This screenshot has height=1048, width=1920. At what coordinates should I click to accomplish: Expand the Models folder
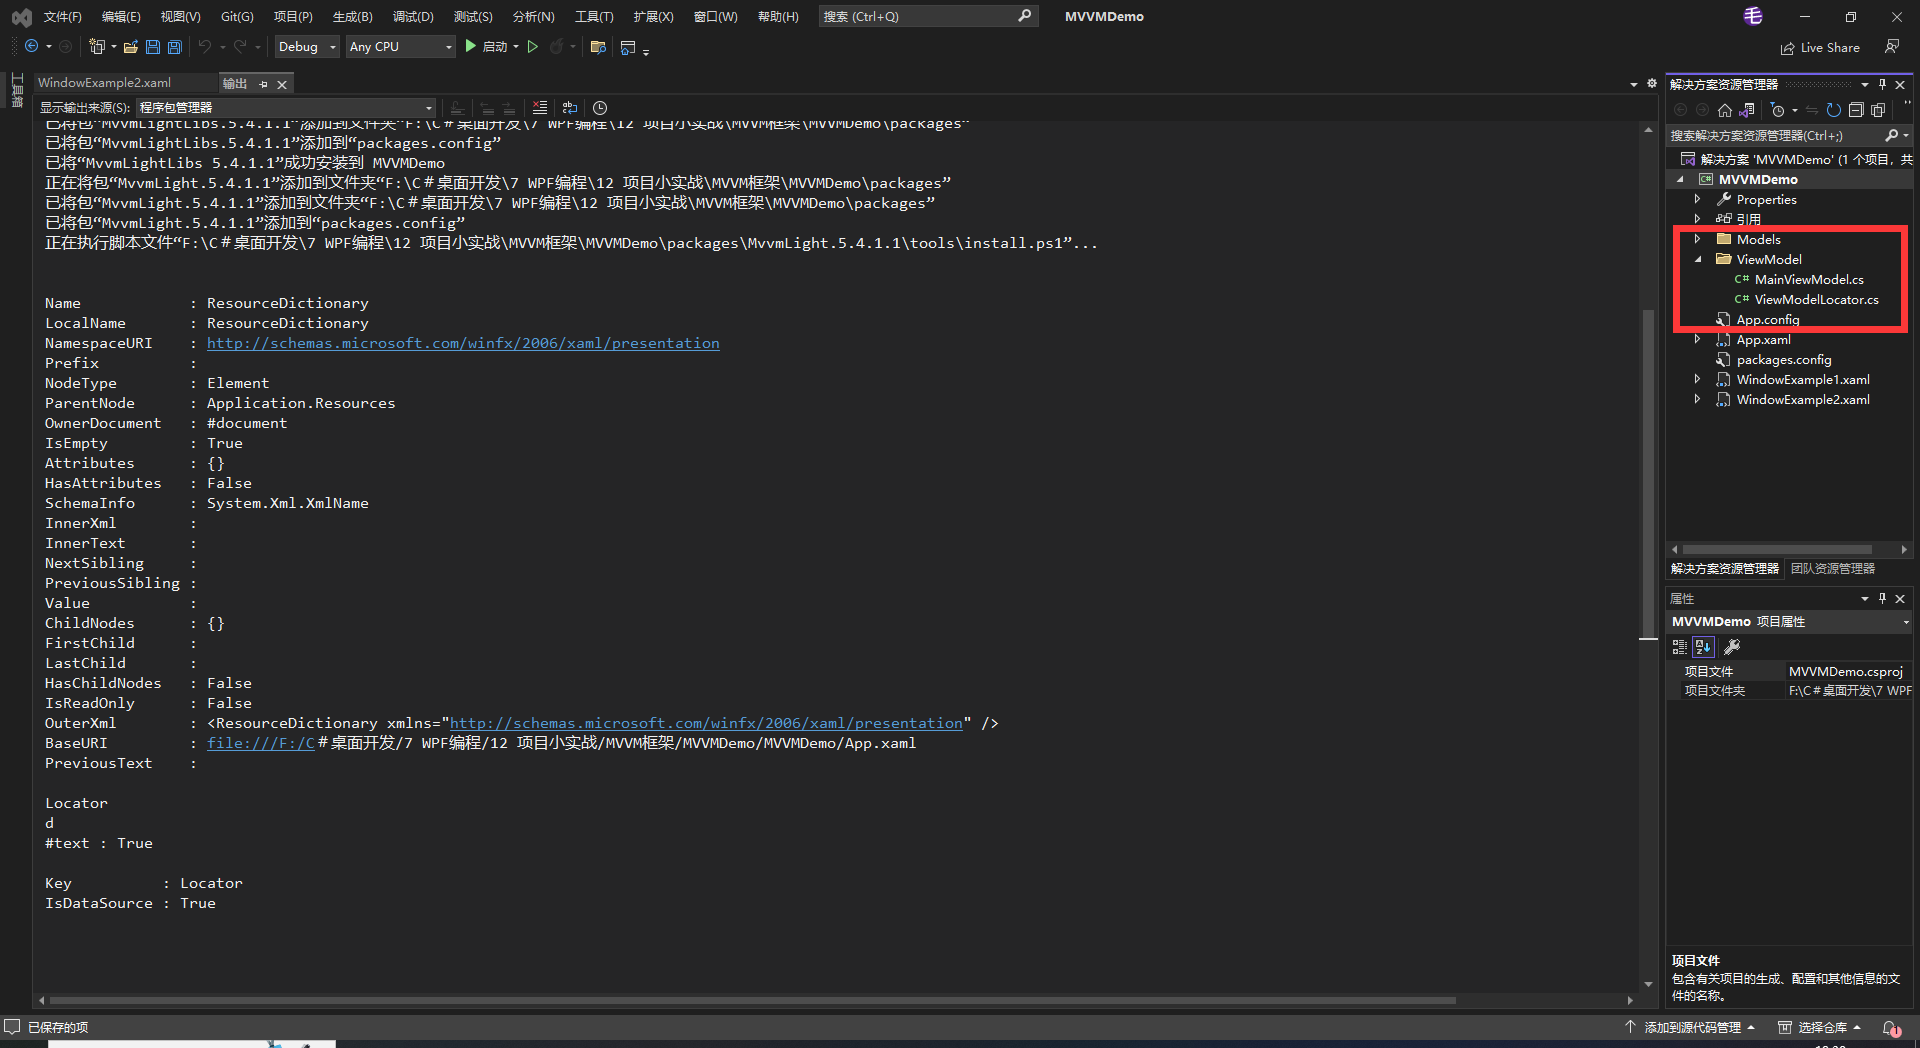tap(1697, 239)
